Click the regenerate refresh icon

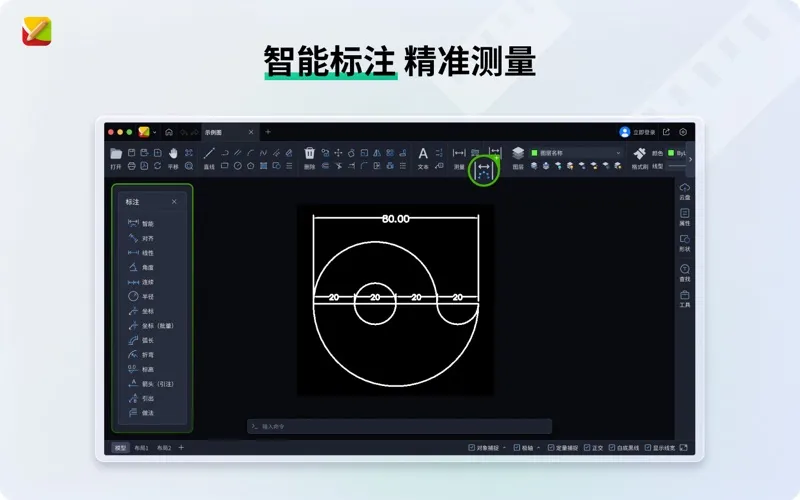point(157,166)
